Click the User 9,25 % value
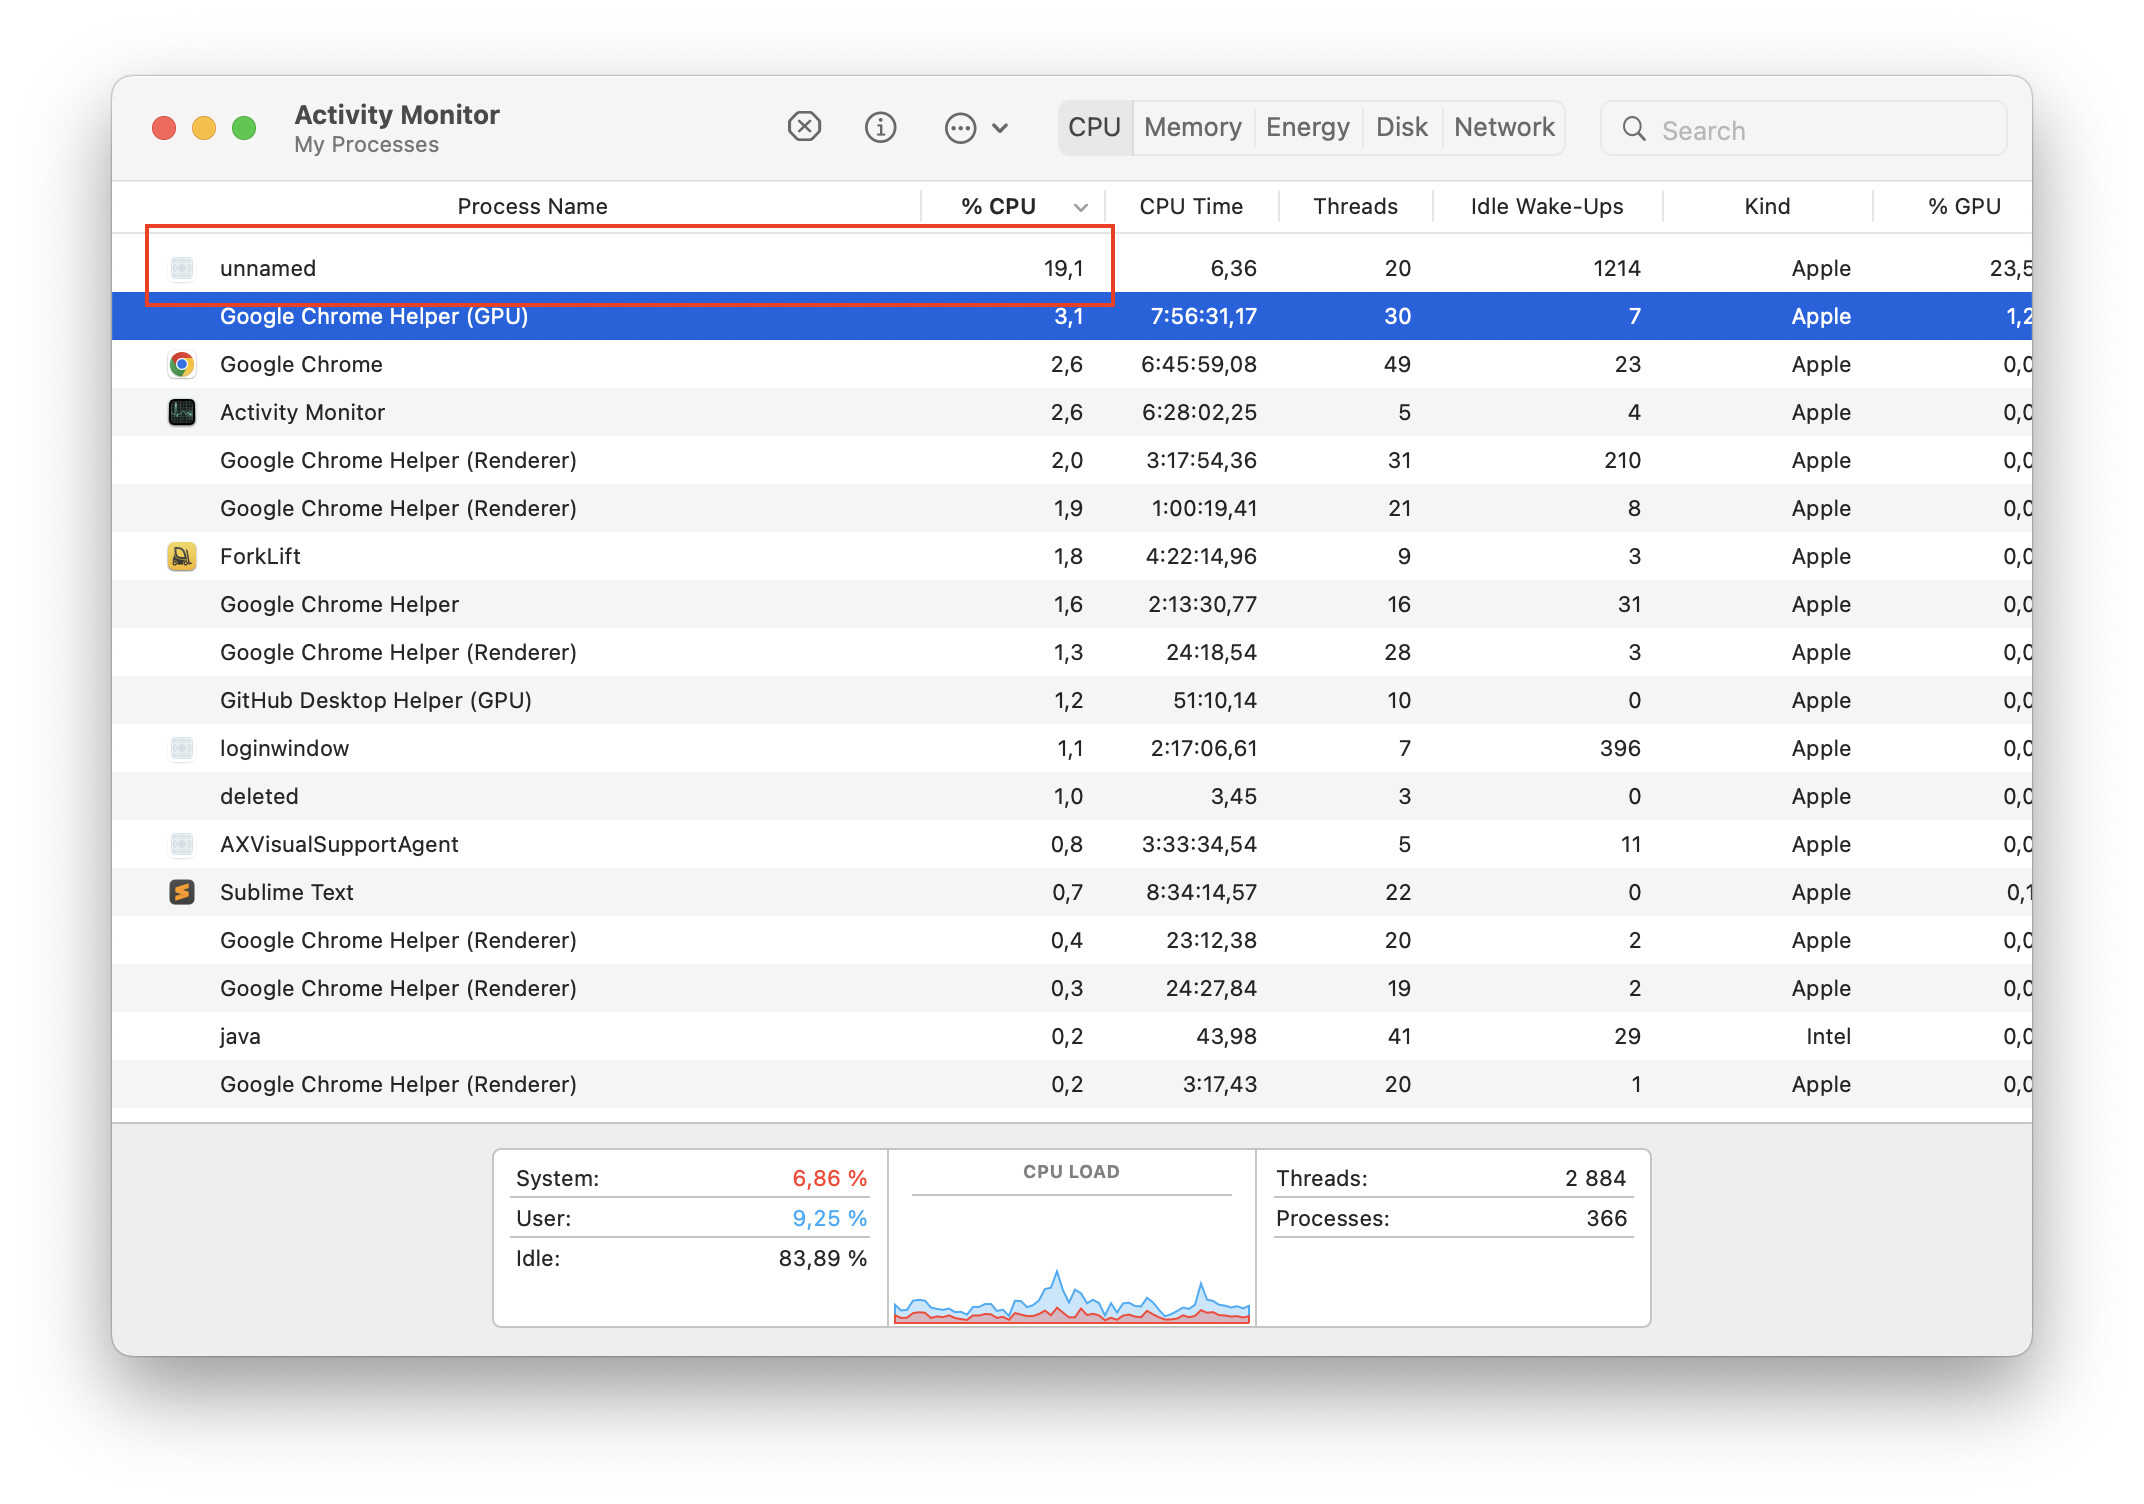The height and width of the screenshot is (1504, 2144). click(x=829, y=1218)
